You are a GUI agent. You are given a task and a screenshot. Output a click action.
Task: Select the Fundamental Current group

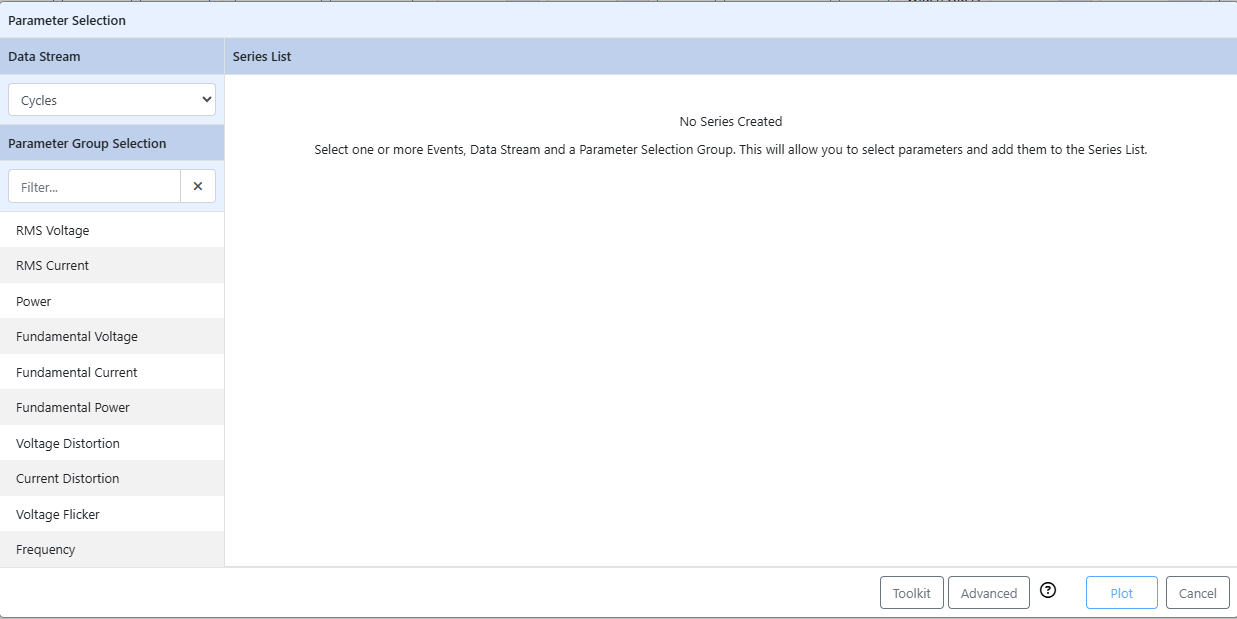point(112,372)
